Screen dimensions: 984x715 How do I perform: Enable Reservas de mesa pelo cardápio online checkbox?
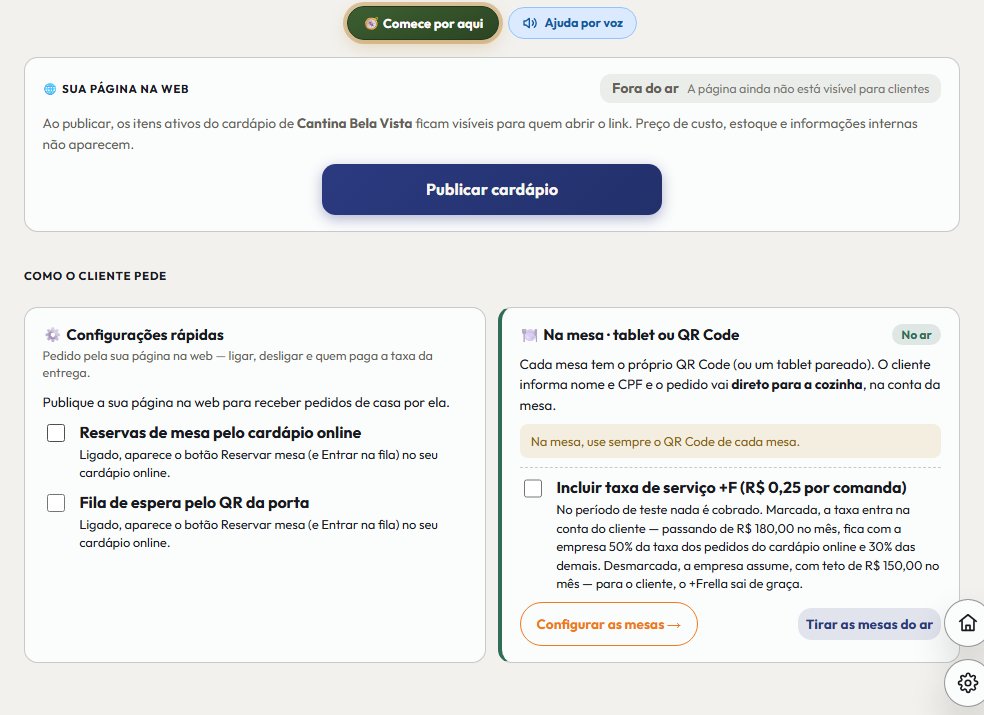click(56, 433)
